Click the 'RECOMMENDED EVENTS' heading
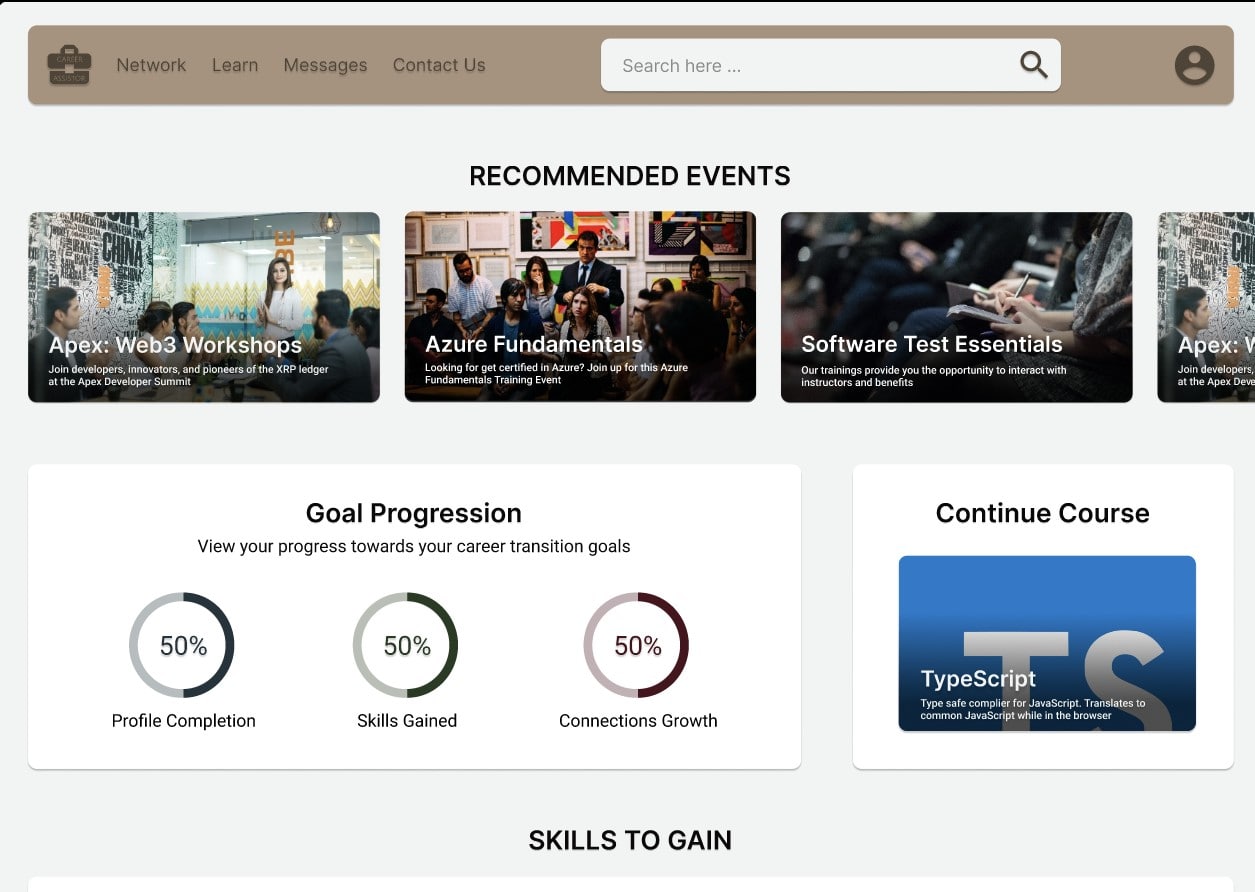1255x892 pixels. tap(630, 176)
